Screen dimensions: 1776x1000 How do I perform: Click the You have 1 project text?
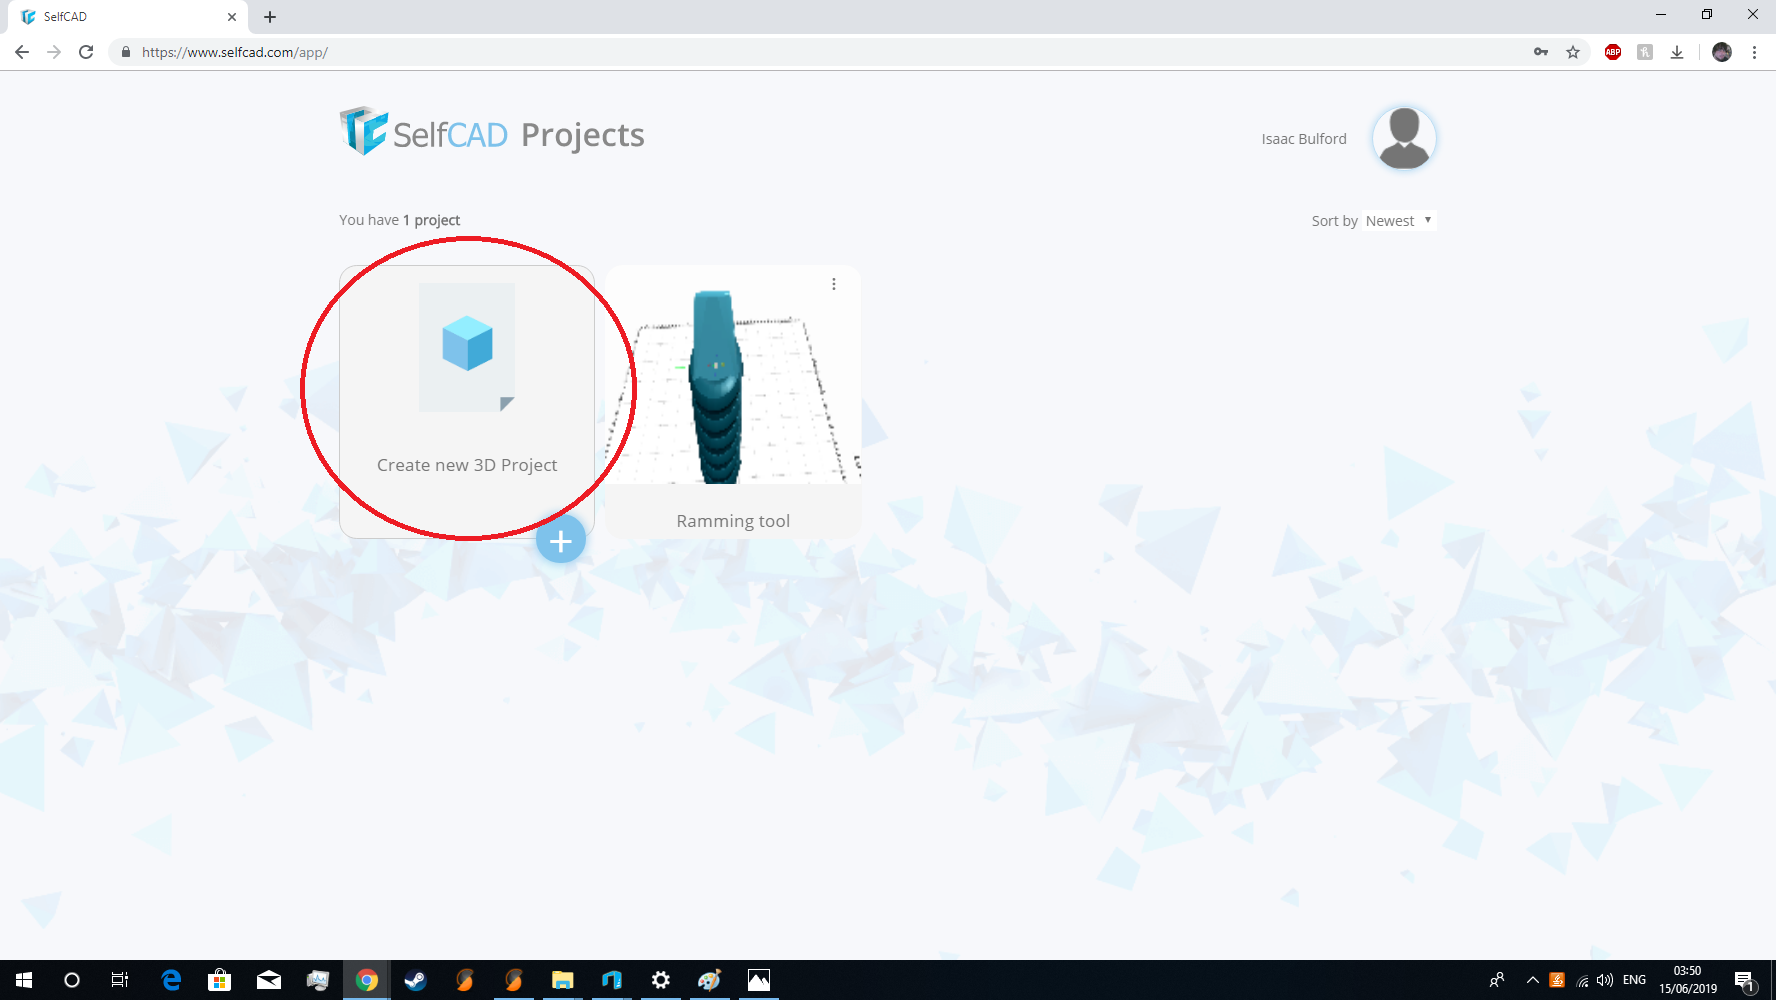(399, 220)
